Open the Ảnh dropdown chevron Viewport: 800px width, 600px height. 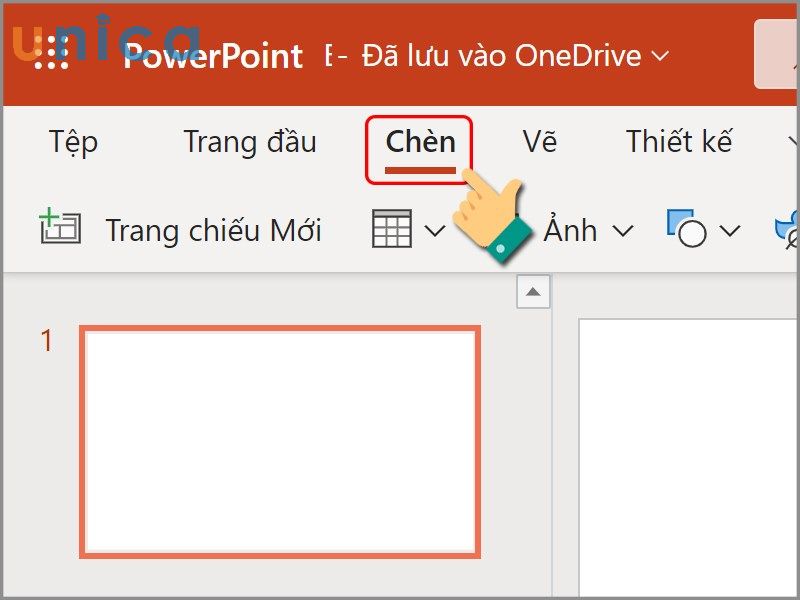click(621, 231)
